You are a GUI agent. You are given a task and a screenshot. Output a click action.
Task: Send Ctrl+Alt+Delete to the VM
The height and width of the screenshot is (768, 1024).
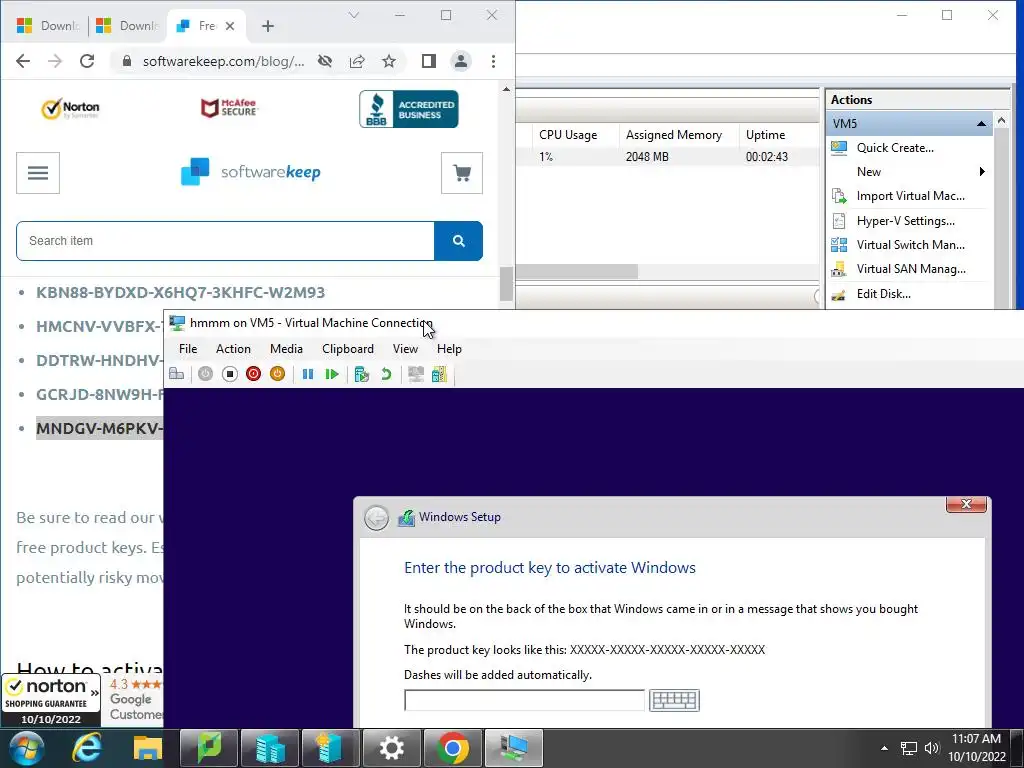(176, 374)
